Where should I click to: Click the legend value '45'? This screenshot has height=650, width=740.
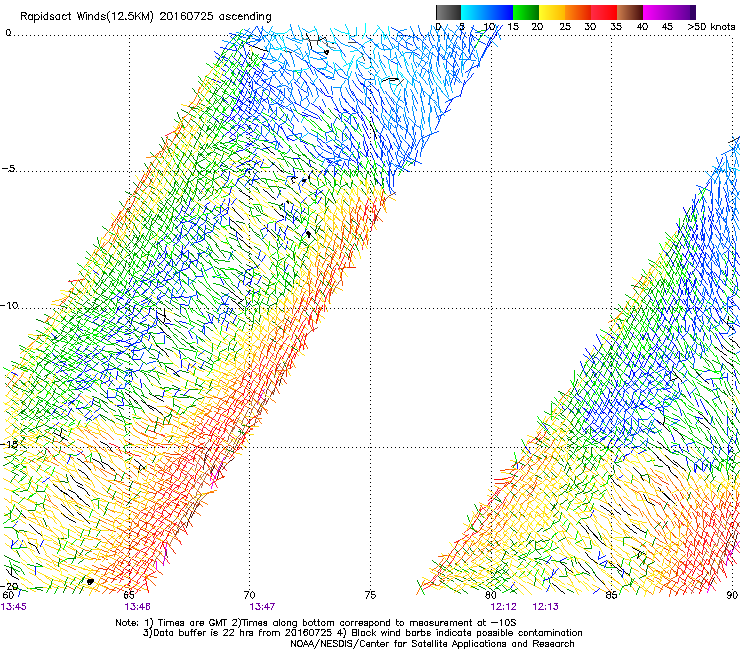(667, 27)
